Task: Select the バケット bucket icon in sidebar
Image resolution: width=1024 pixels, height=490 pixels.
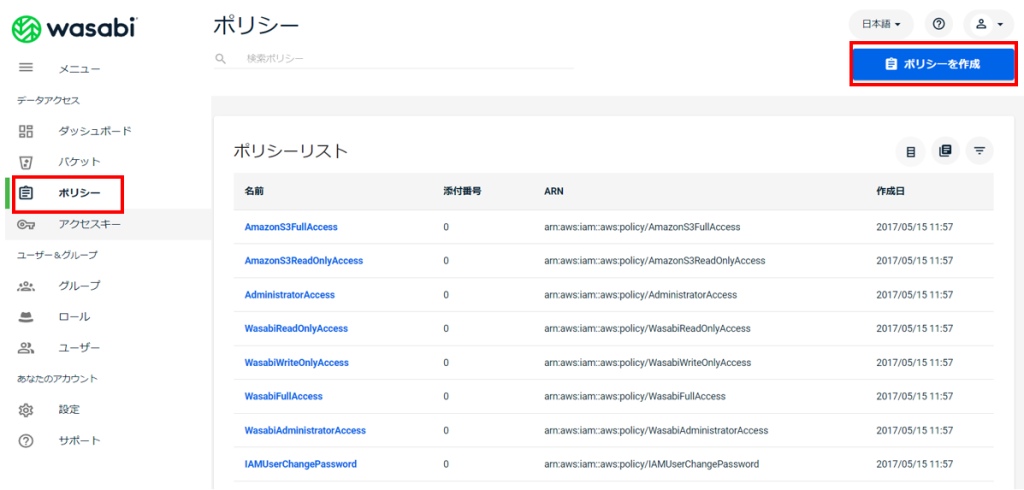Action: (x=26, y=162)
